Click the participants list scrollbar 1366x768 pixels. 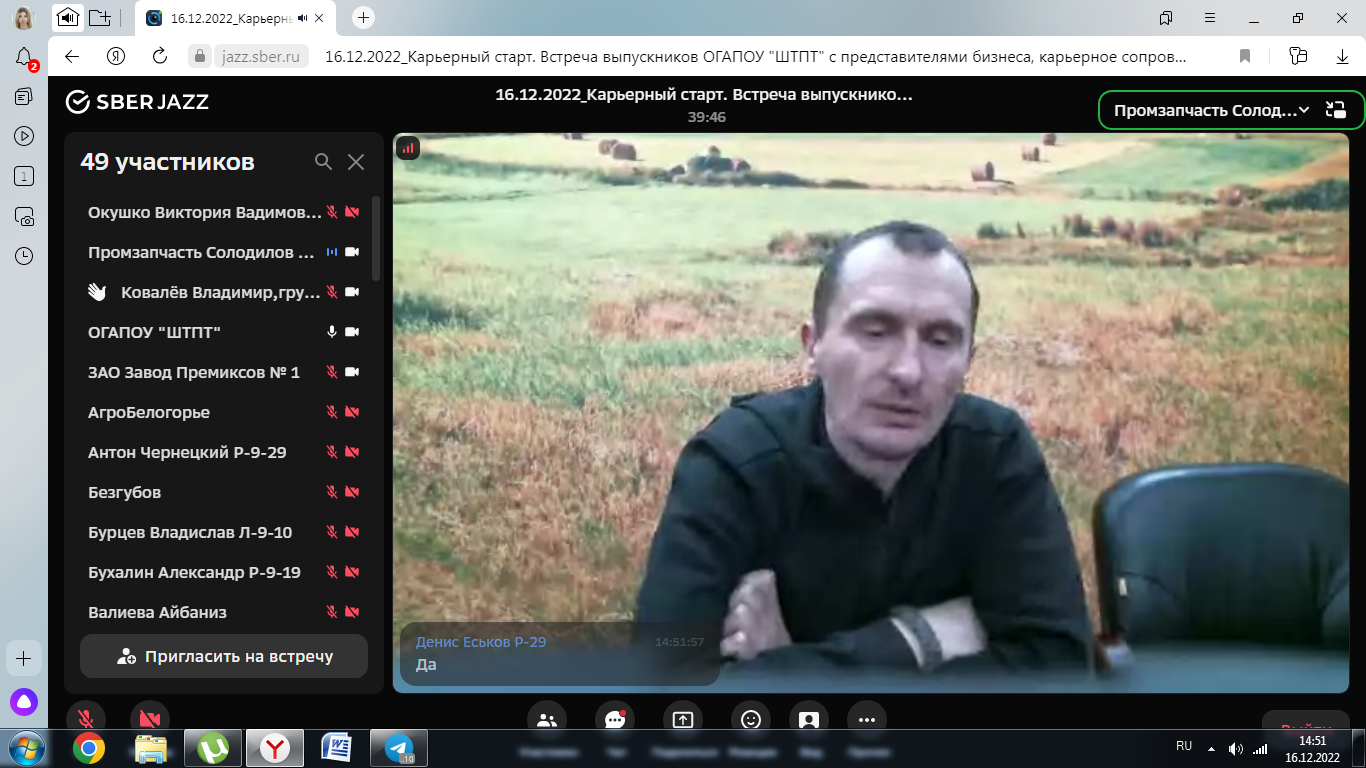point(376,238)
